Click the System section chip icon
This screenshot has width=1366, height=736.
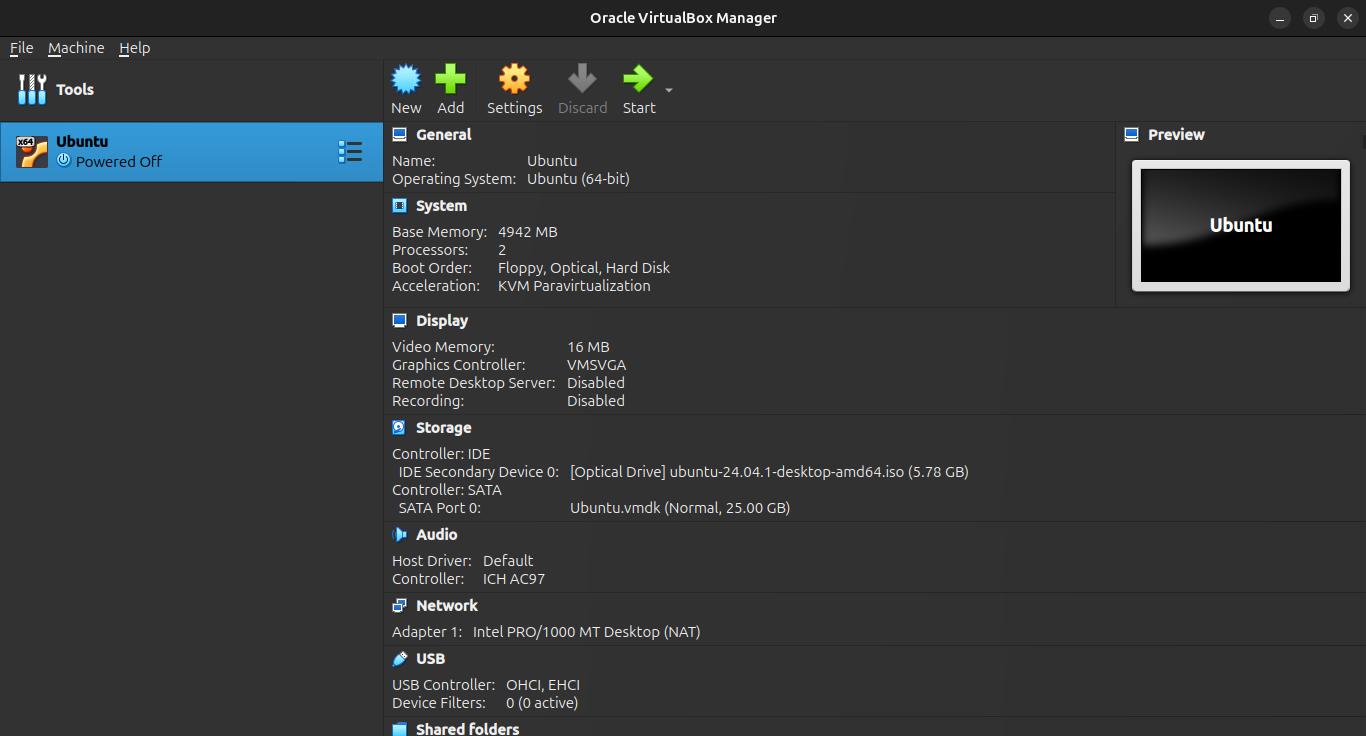tap(400, 206)
